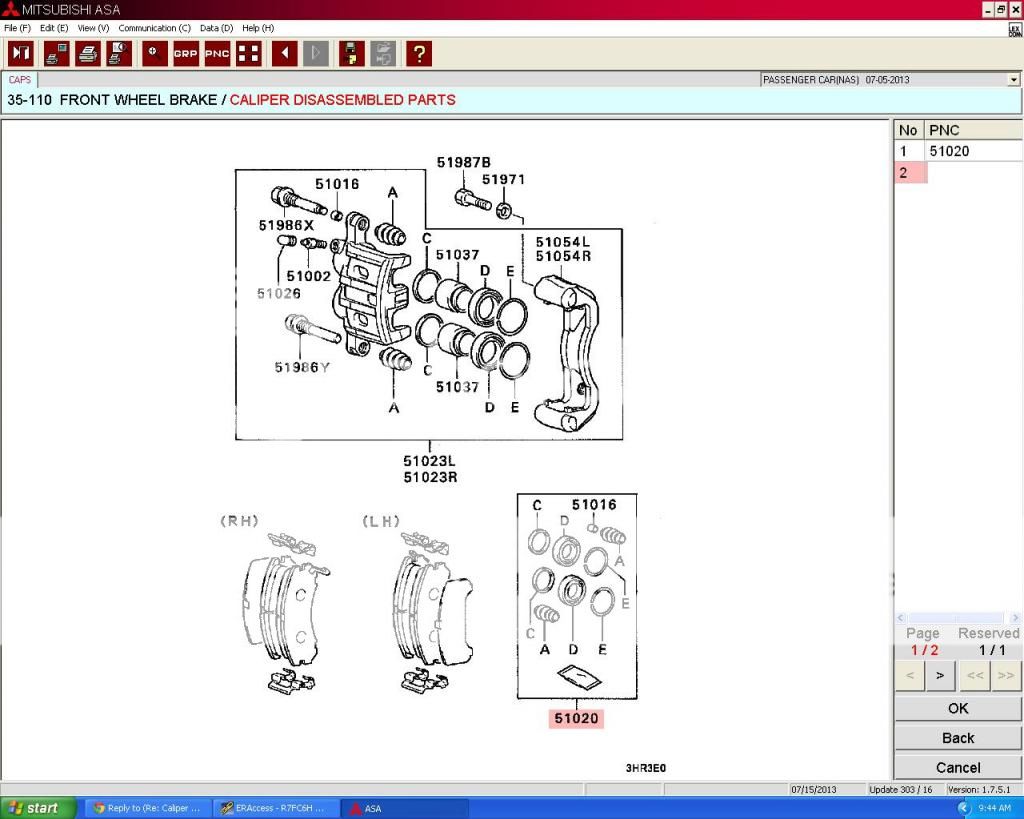Screen dimensions: 1024x819
Task: Click the OK button
Action: coord(957,708)
